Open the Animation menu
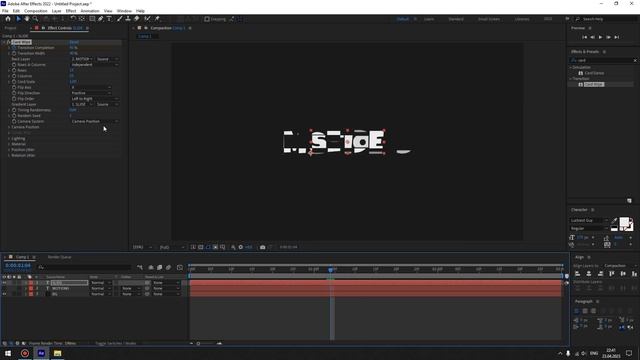This screenshot has width=640, height=360. pyautogui.click(x=90, y=11)
